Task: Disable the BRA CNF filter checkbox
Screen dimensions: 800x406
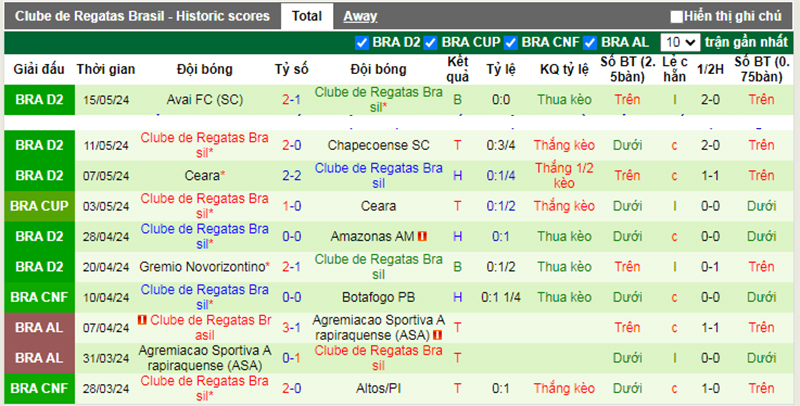Action: tap(511, 43)
